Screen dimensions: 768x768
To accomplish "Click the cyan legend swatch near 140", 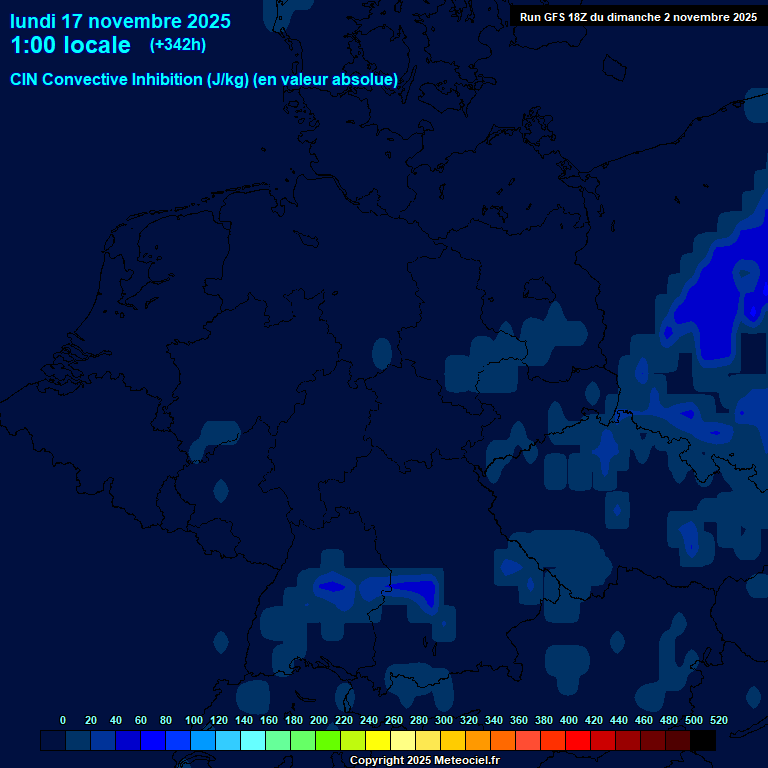I will 253,741.
